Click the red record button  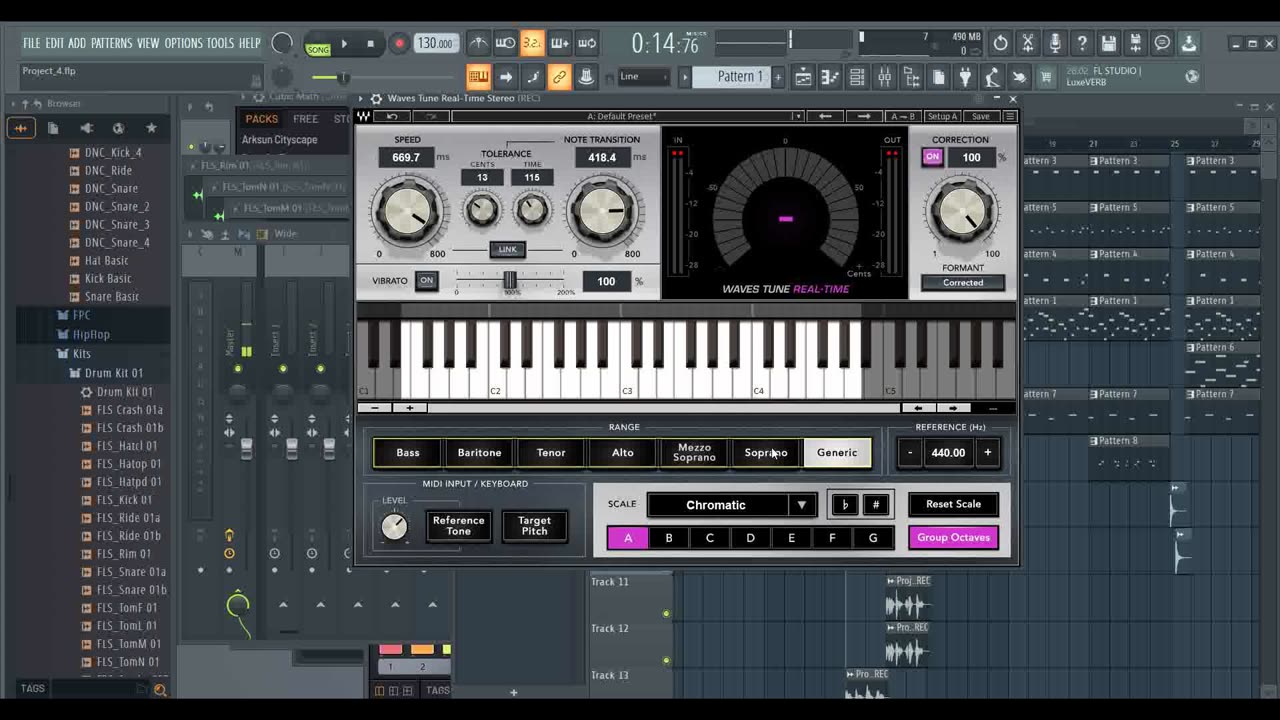click(x=399, y=44)
